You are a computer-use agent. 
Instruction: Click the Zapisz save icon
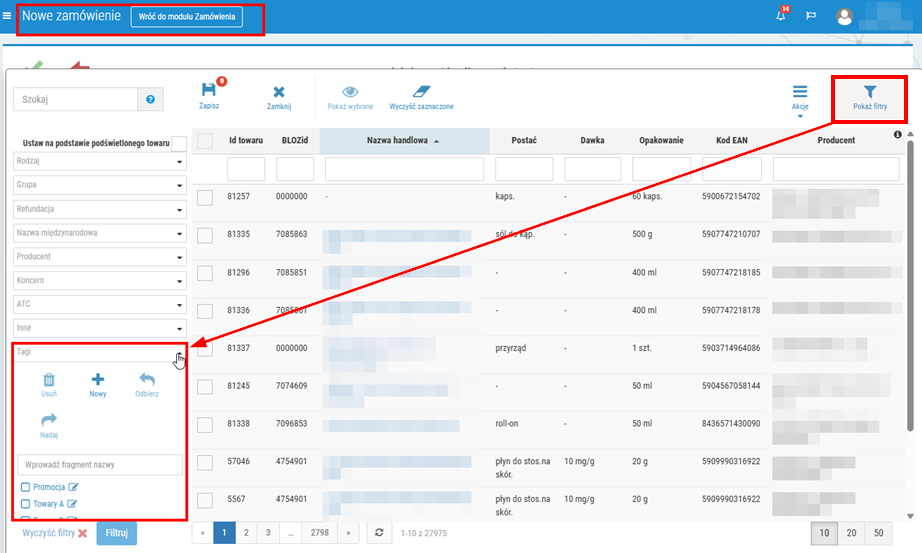point(209,90)
